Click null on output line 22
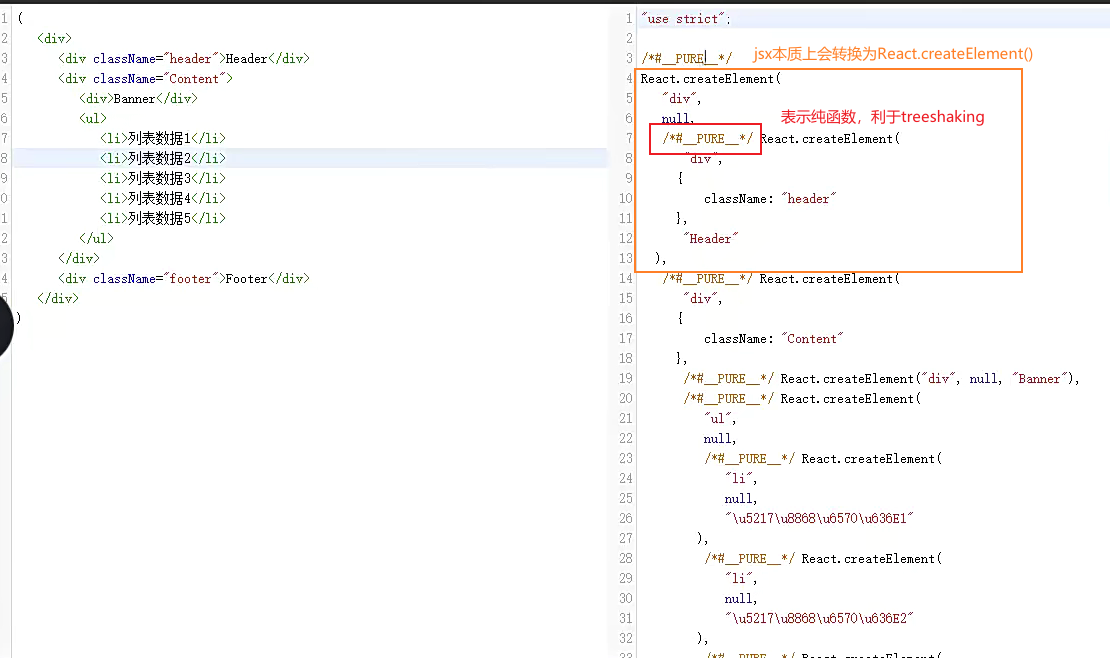 click(x=719, y=439)
